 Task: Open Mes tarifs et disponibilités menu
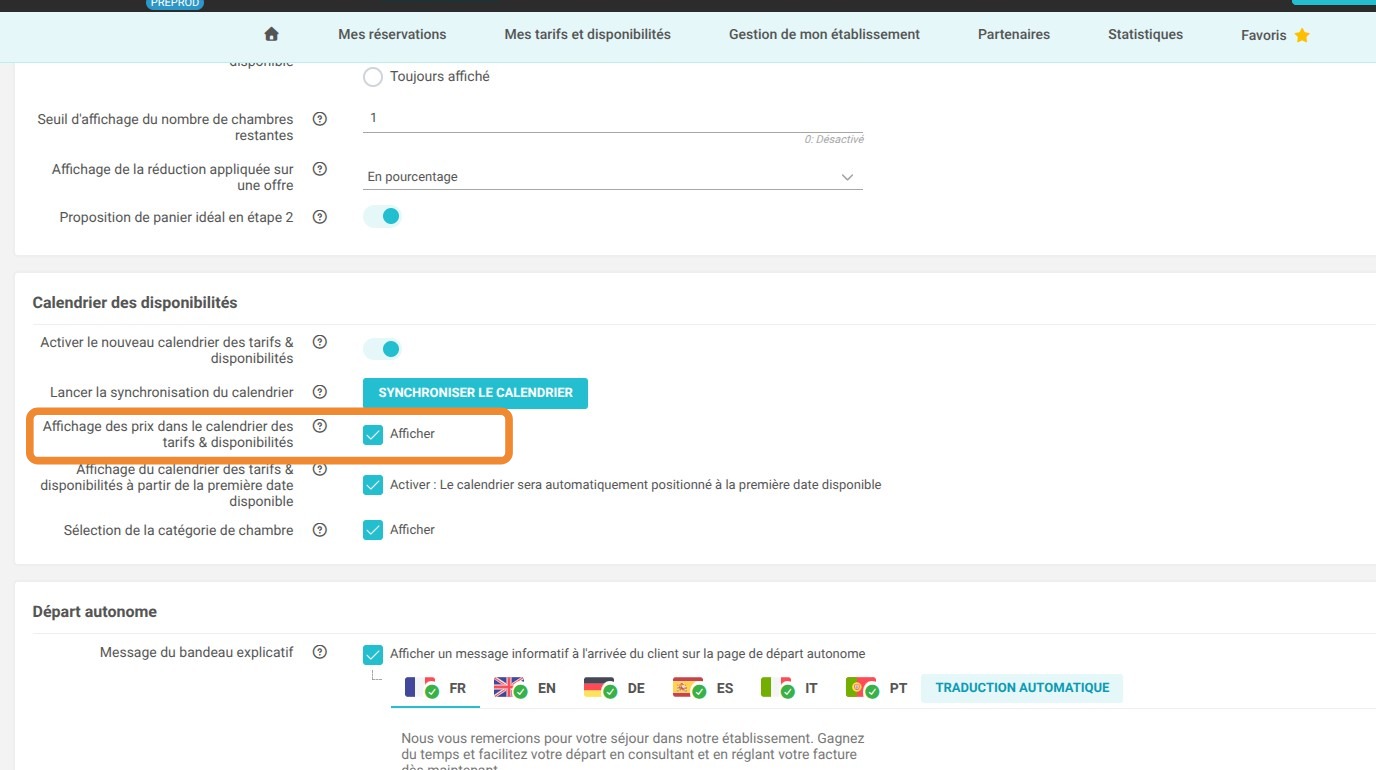(588, 34)
